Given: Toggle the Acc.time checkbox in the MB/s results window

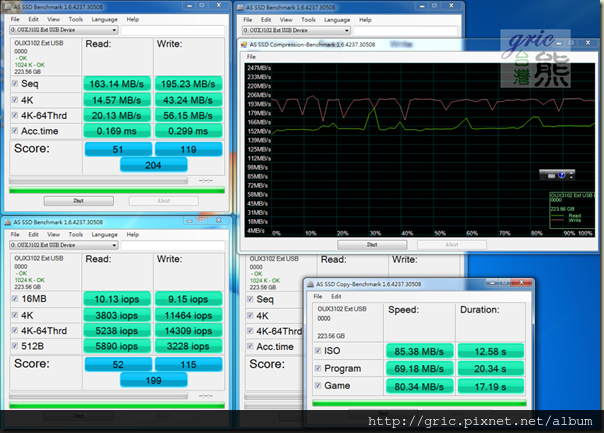Looking at the screenshot, I should (x=15, y=131).
